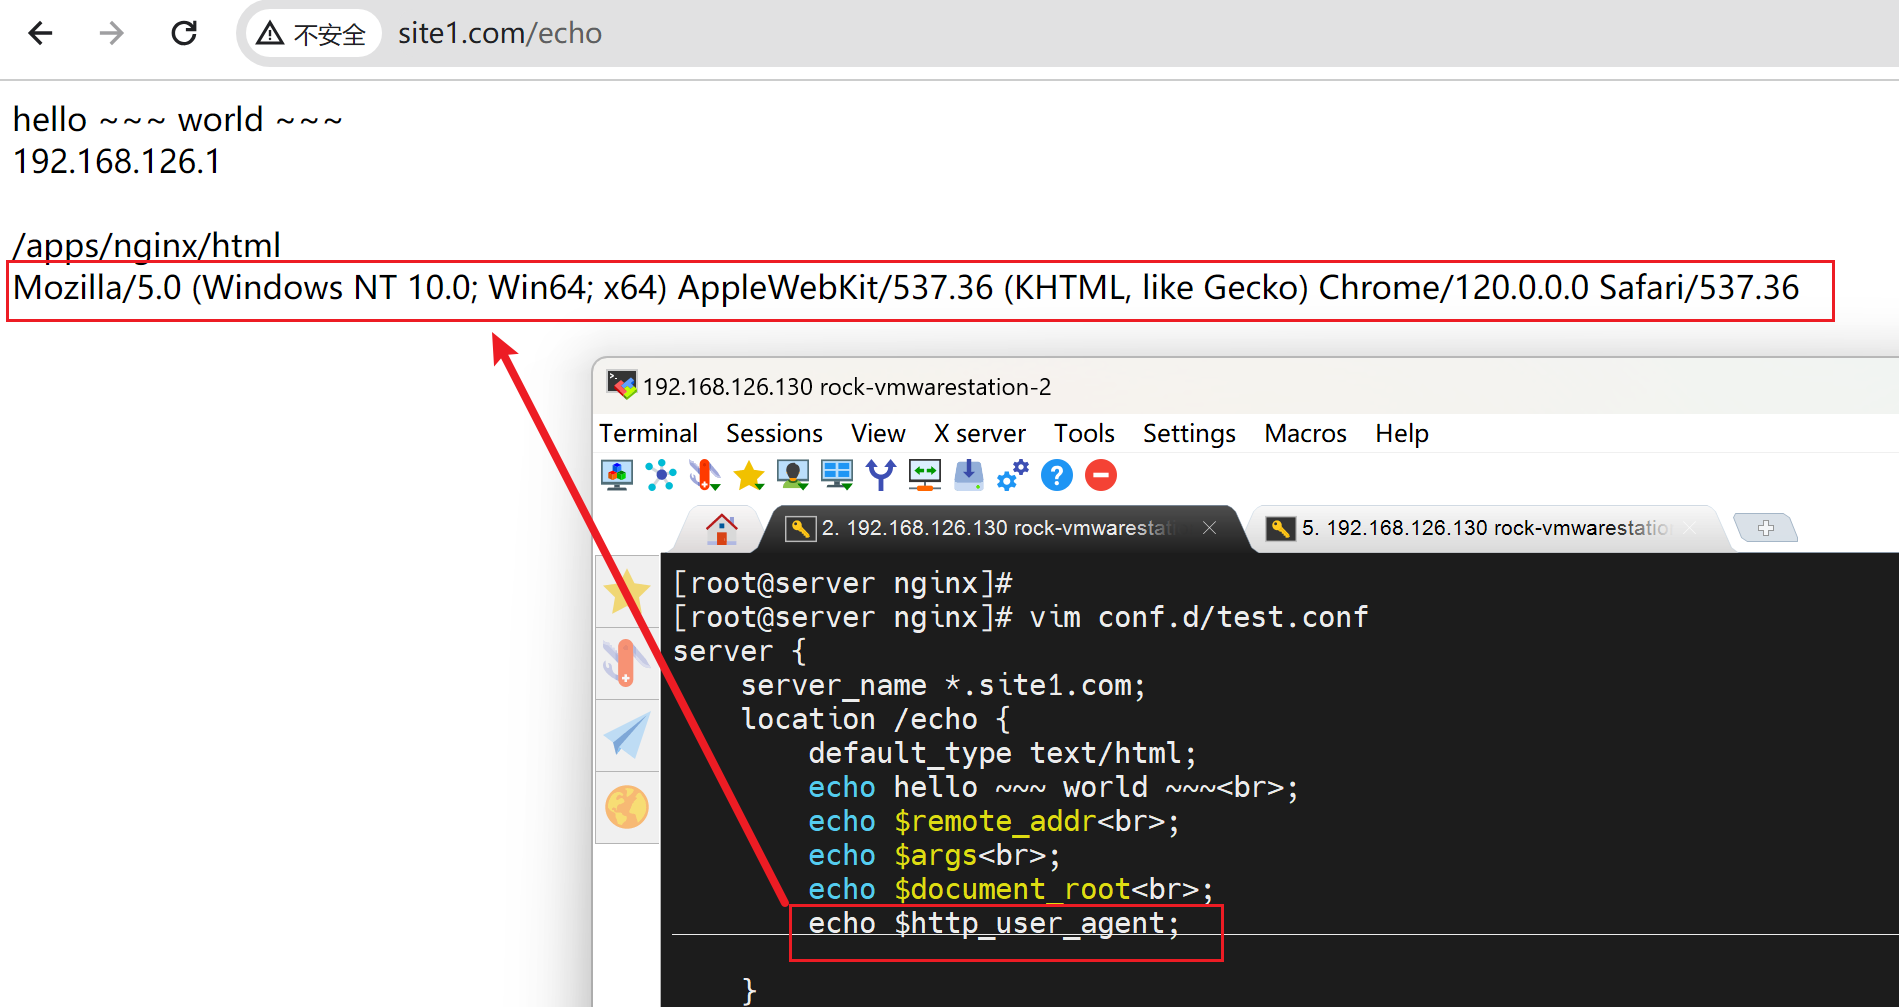Viewport: 1899px width, 1007px height.
Task: Expand the Tools swiss-knife toolbar dropdown
Action: point(705,475)
